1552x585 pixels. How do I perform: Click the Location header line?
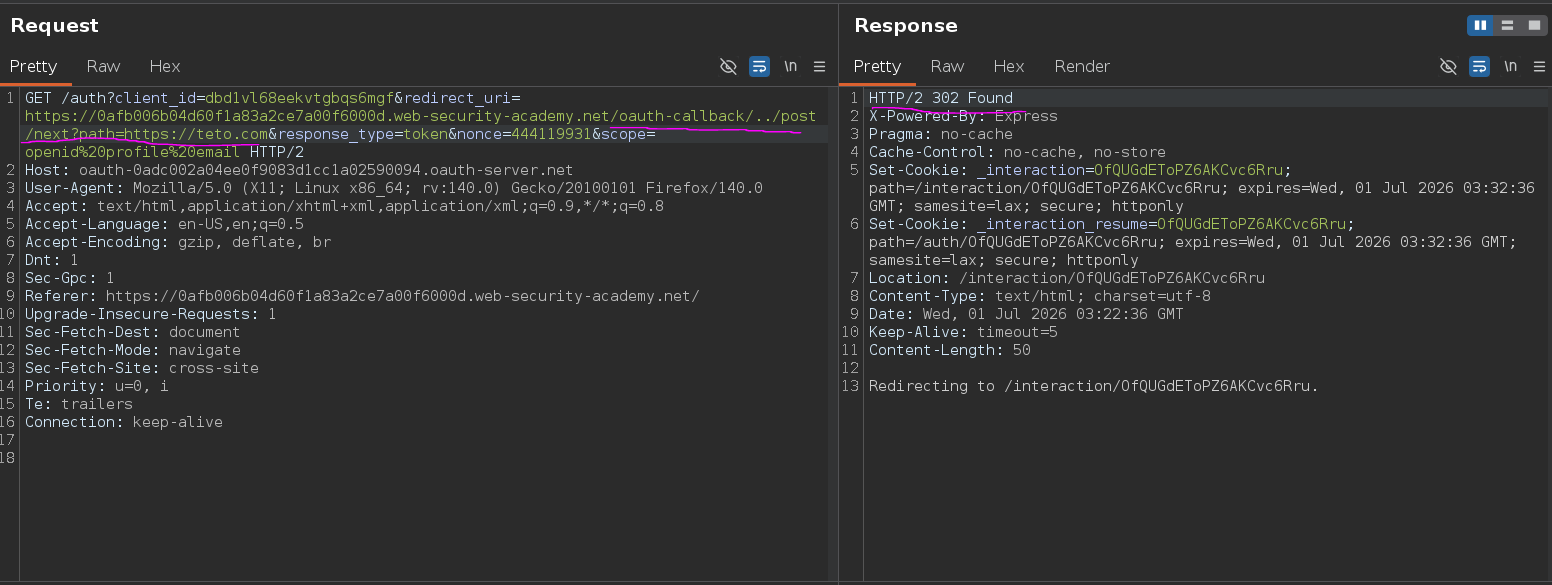point(1066,278)
